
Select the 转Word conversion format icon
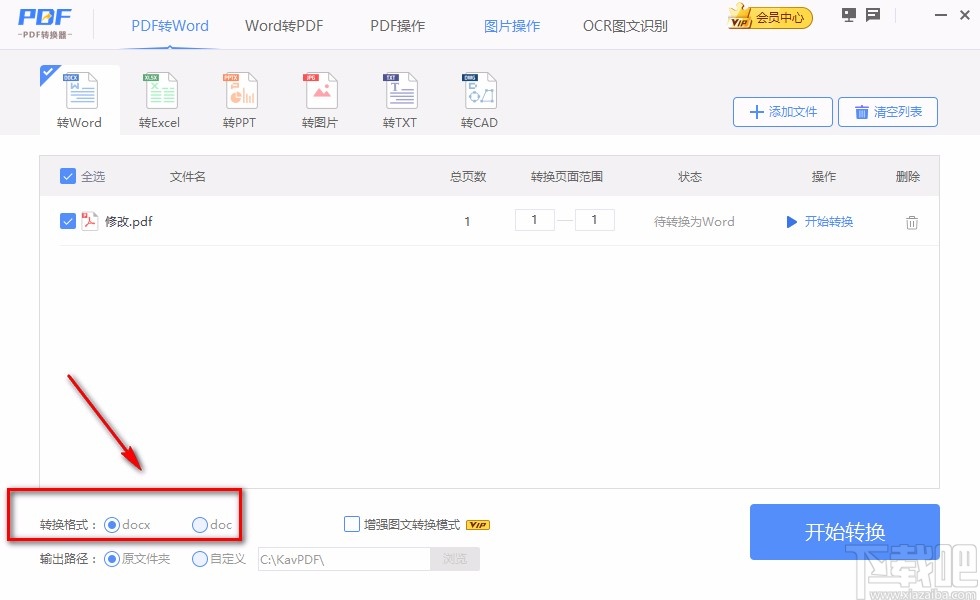coord(78,95)
